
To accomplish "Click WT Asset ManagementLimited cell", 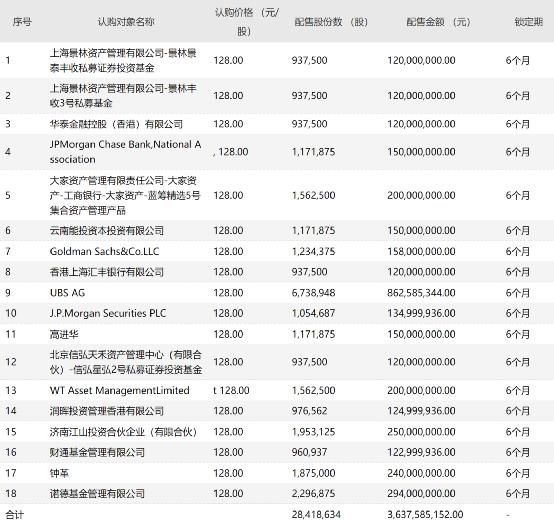I will 120,391.
